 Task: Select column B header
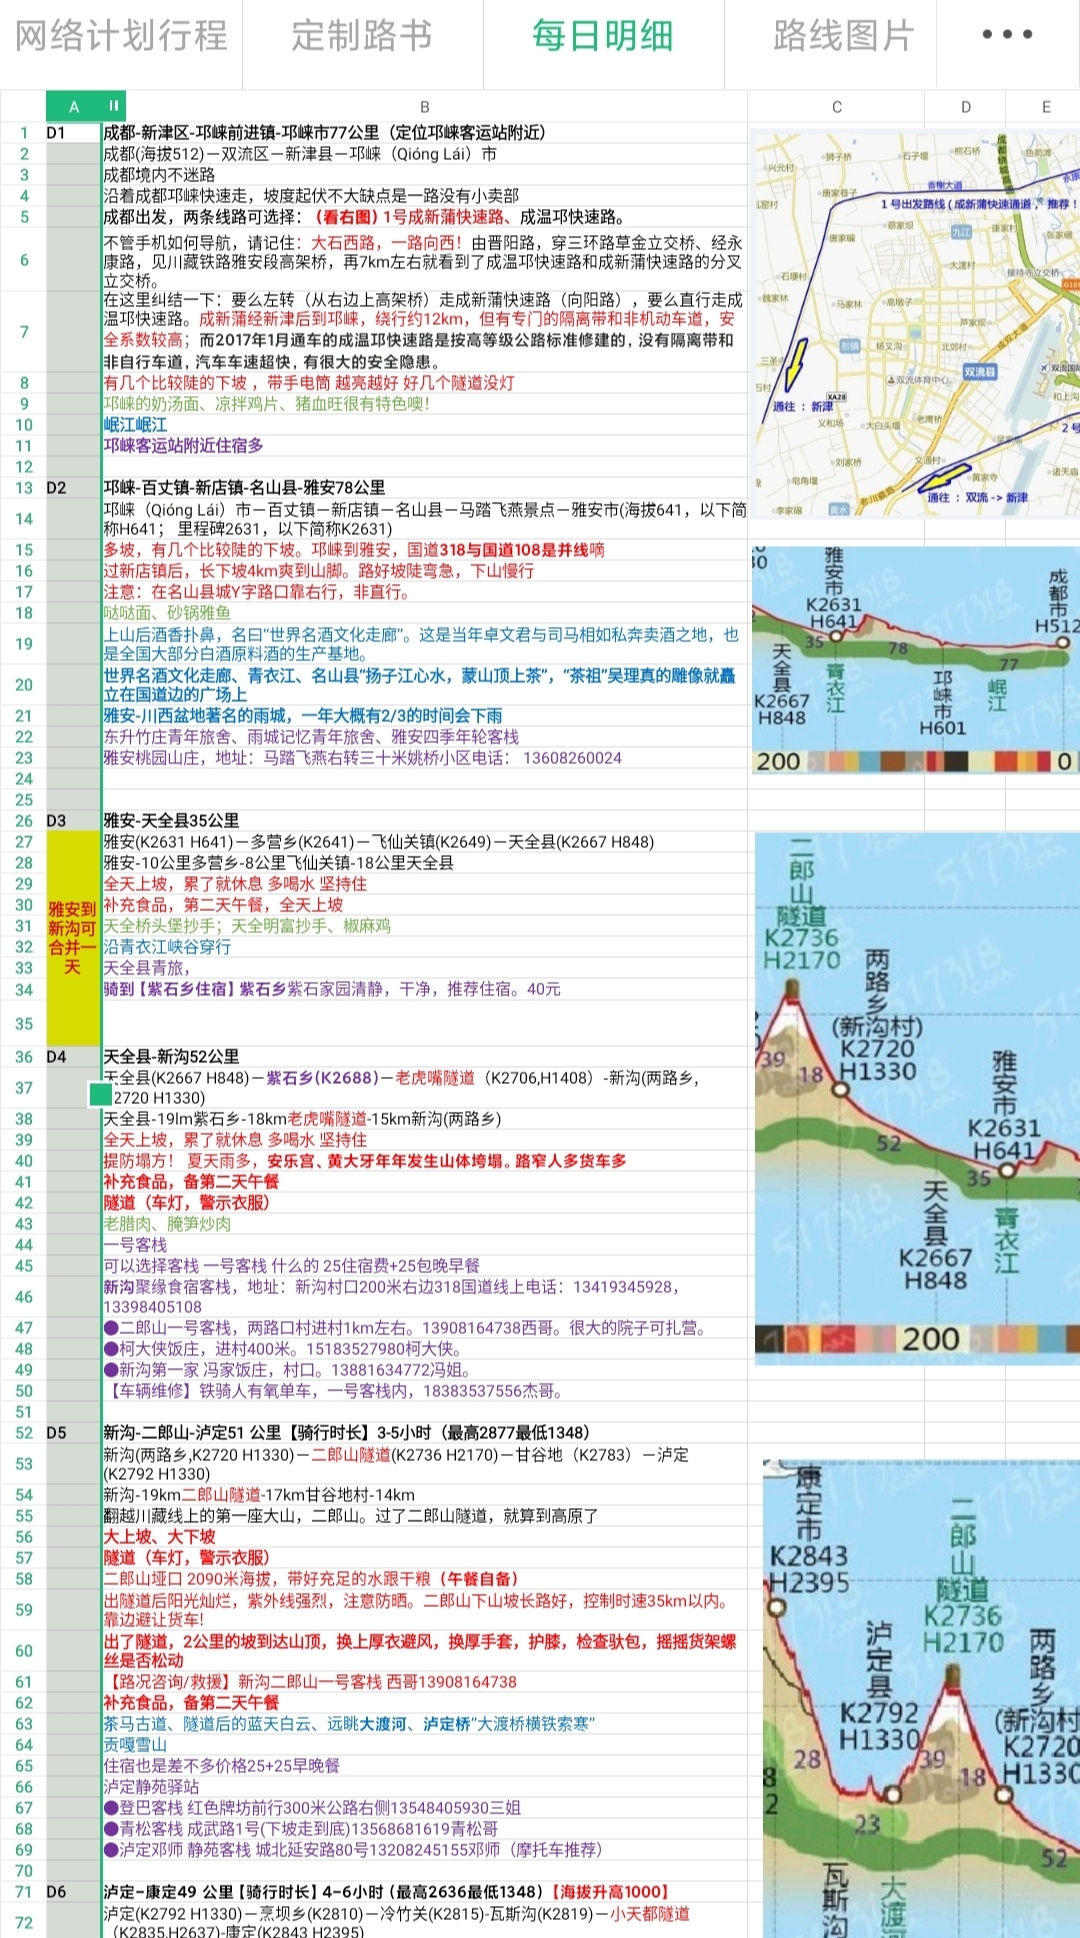point(424,106)
